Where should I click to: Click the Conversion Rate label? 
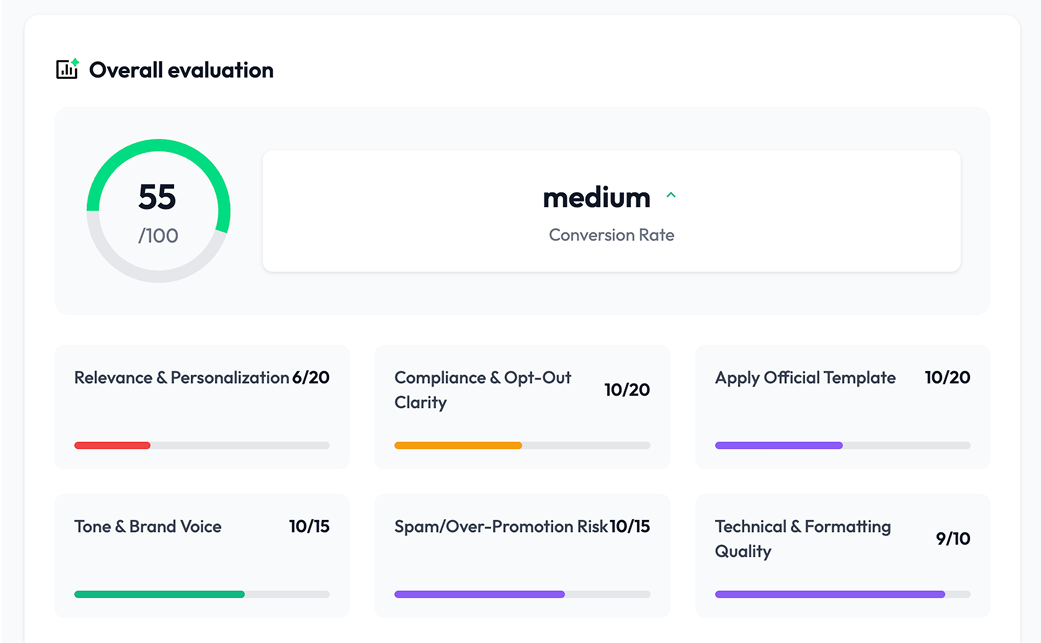[611, 235]
